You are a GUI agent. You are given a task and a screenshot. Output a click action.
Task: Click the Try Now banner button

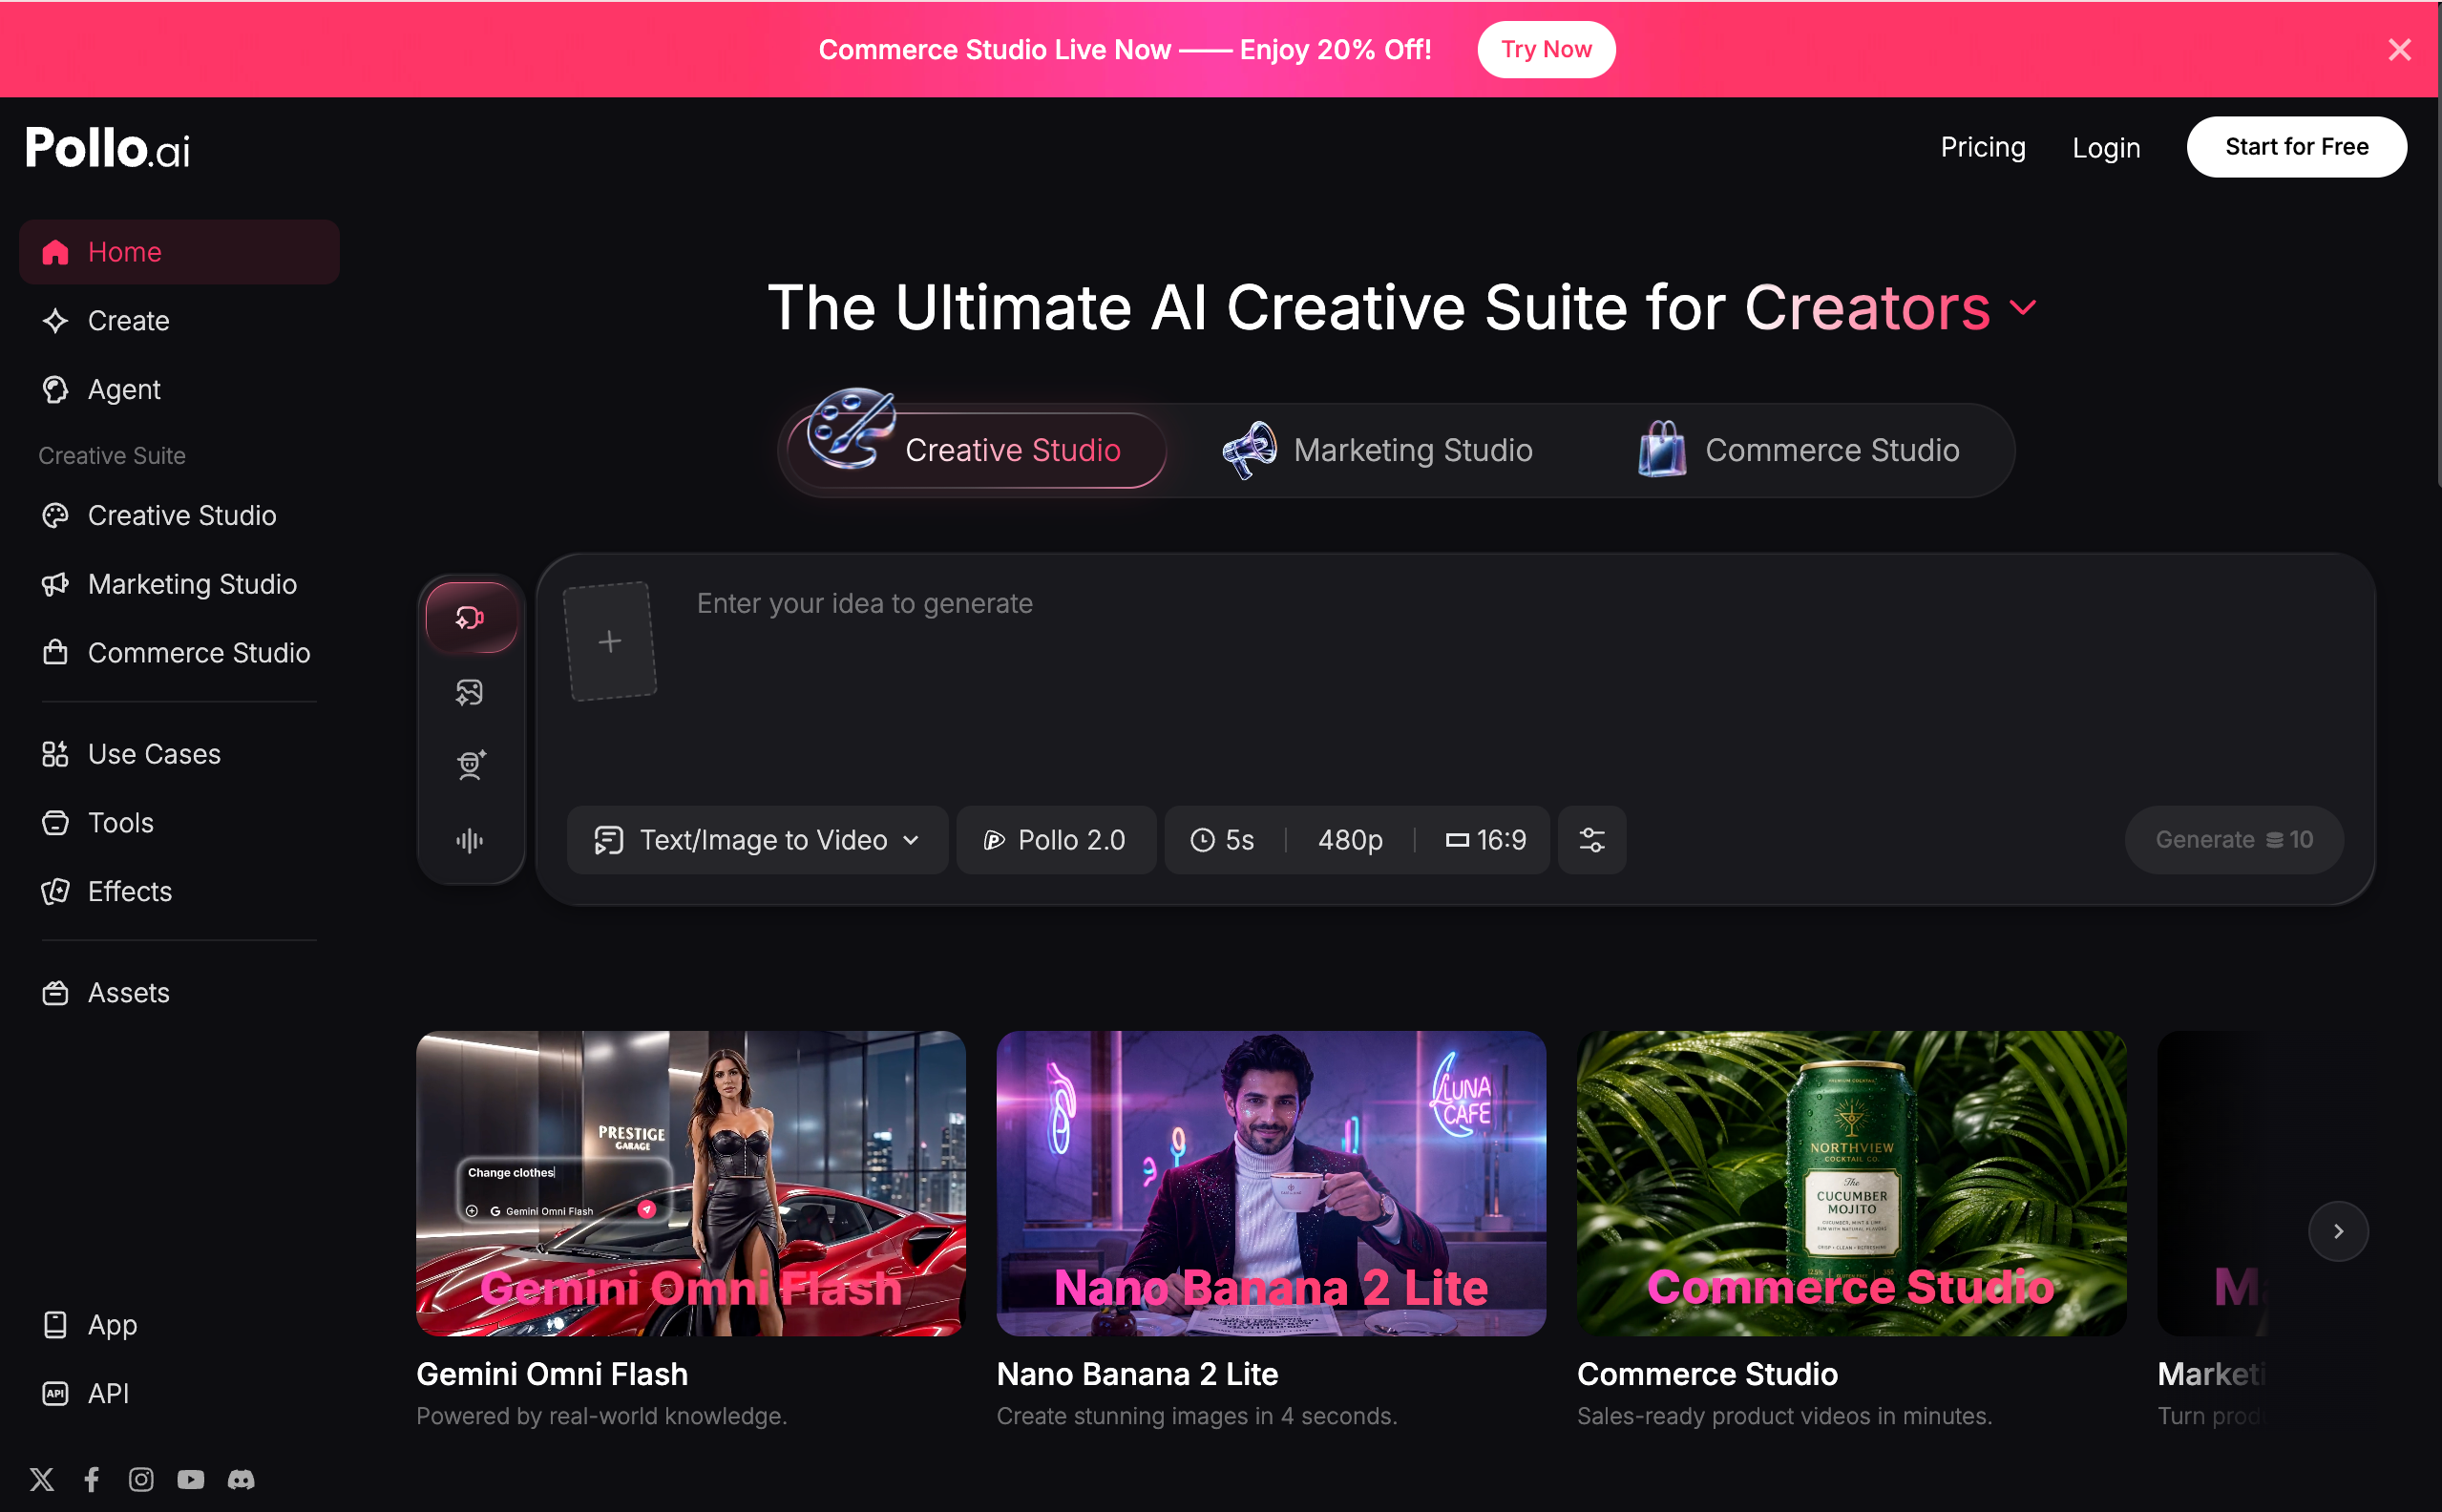pyautogui.click(x=1546, y=49)
